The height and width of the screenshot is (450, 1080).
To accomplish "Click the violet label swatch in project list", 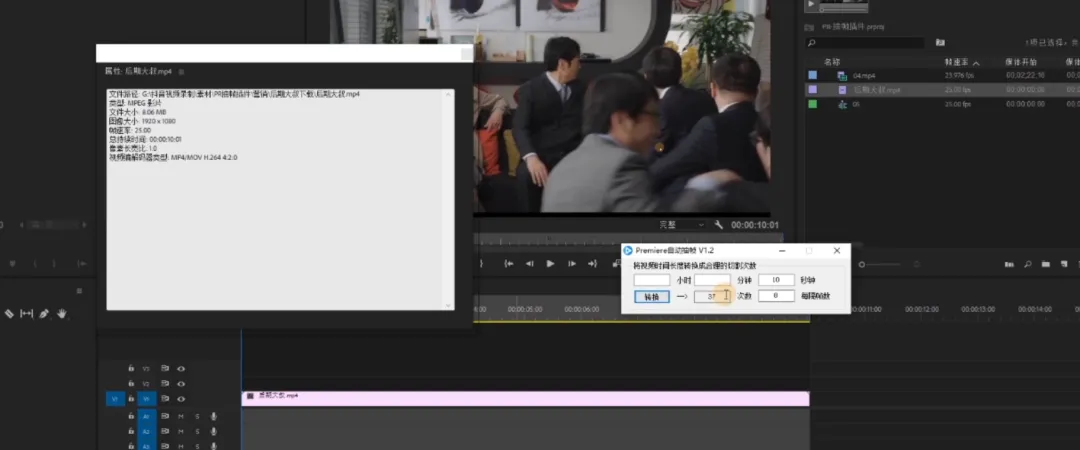I will [813, 90].
